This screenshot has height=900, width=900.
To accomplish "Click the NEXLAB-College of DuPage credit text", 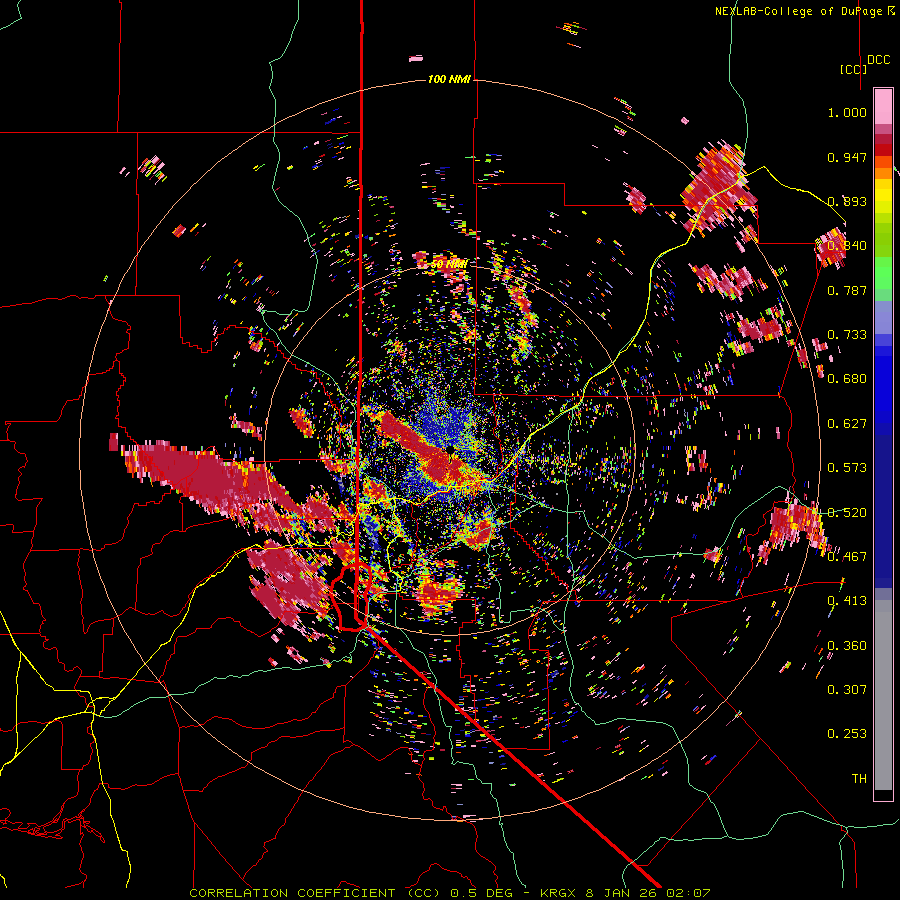I will click(x=805, y=11).
